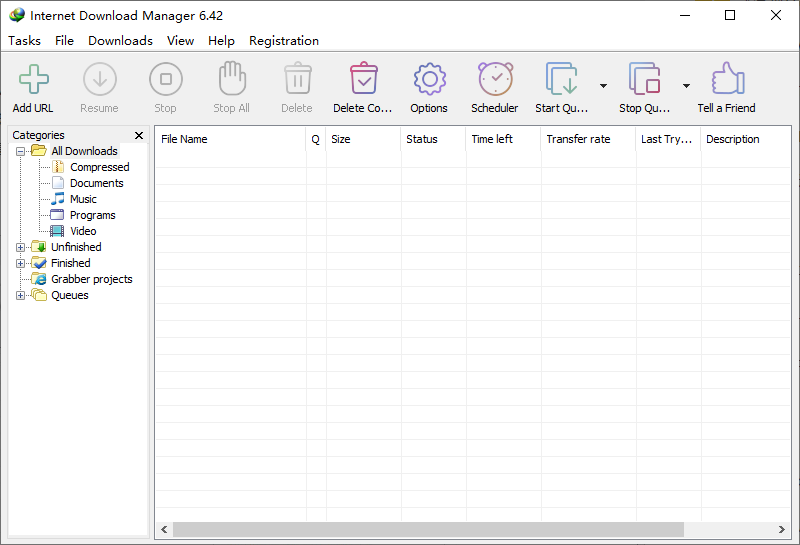Open the Scheduler clock icon
Image resolution: width=800 pixels, height=545 pixels.
point(495,79)
